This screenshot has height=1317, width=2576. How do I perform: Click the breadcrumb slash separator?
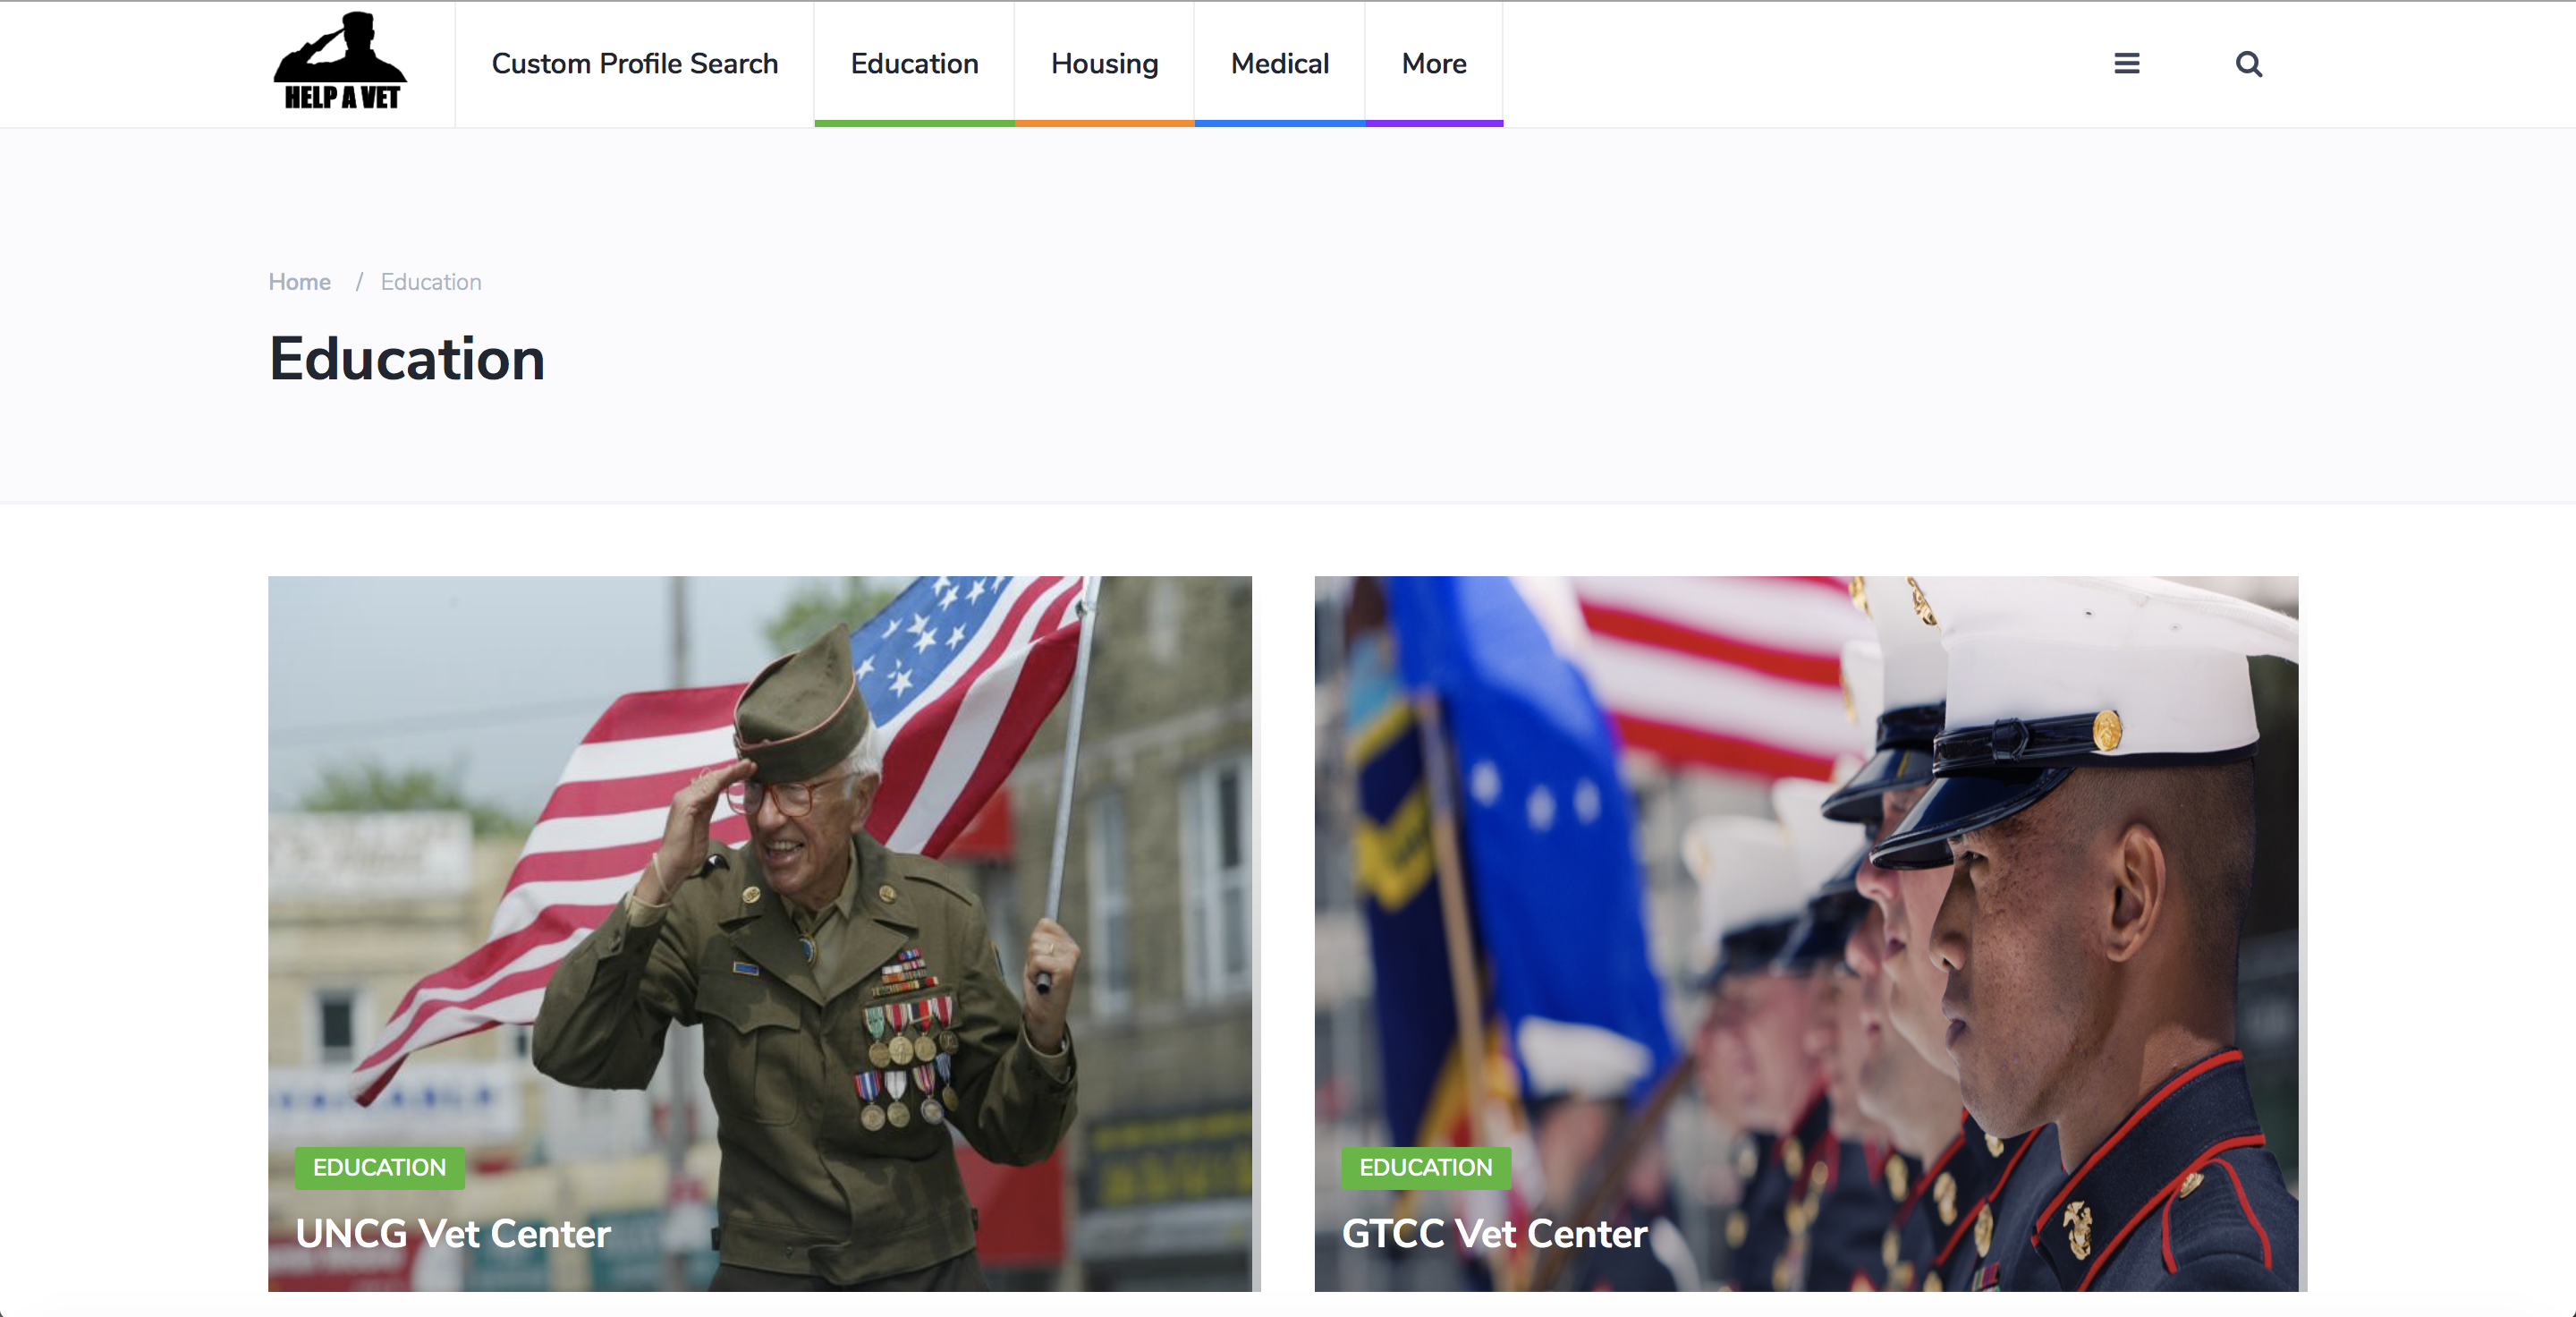[x=358, y=282]
